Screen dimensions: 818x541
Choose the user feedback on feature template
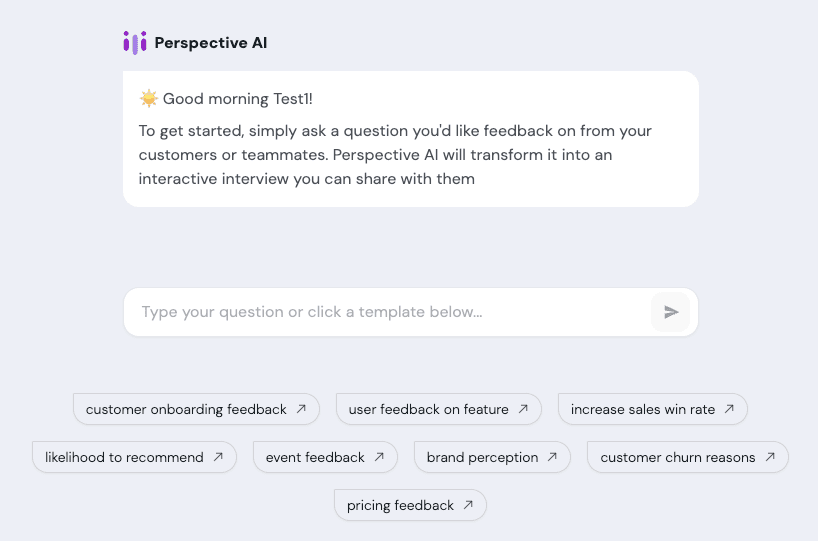[428, 409]
